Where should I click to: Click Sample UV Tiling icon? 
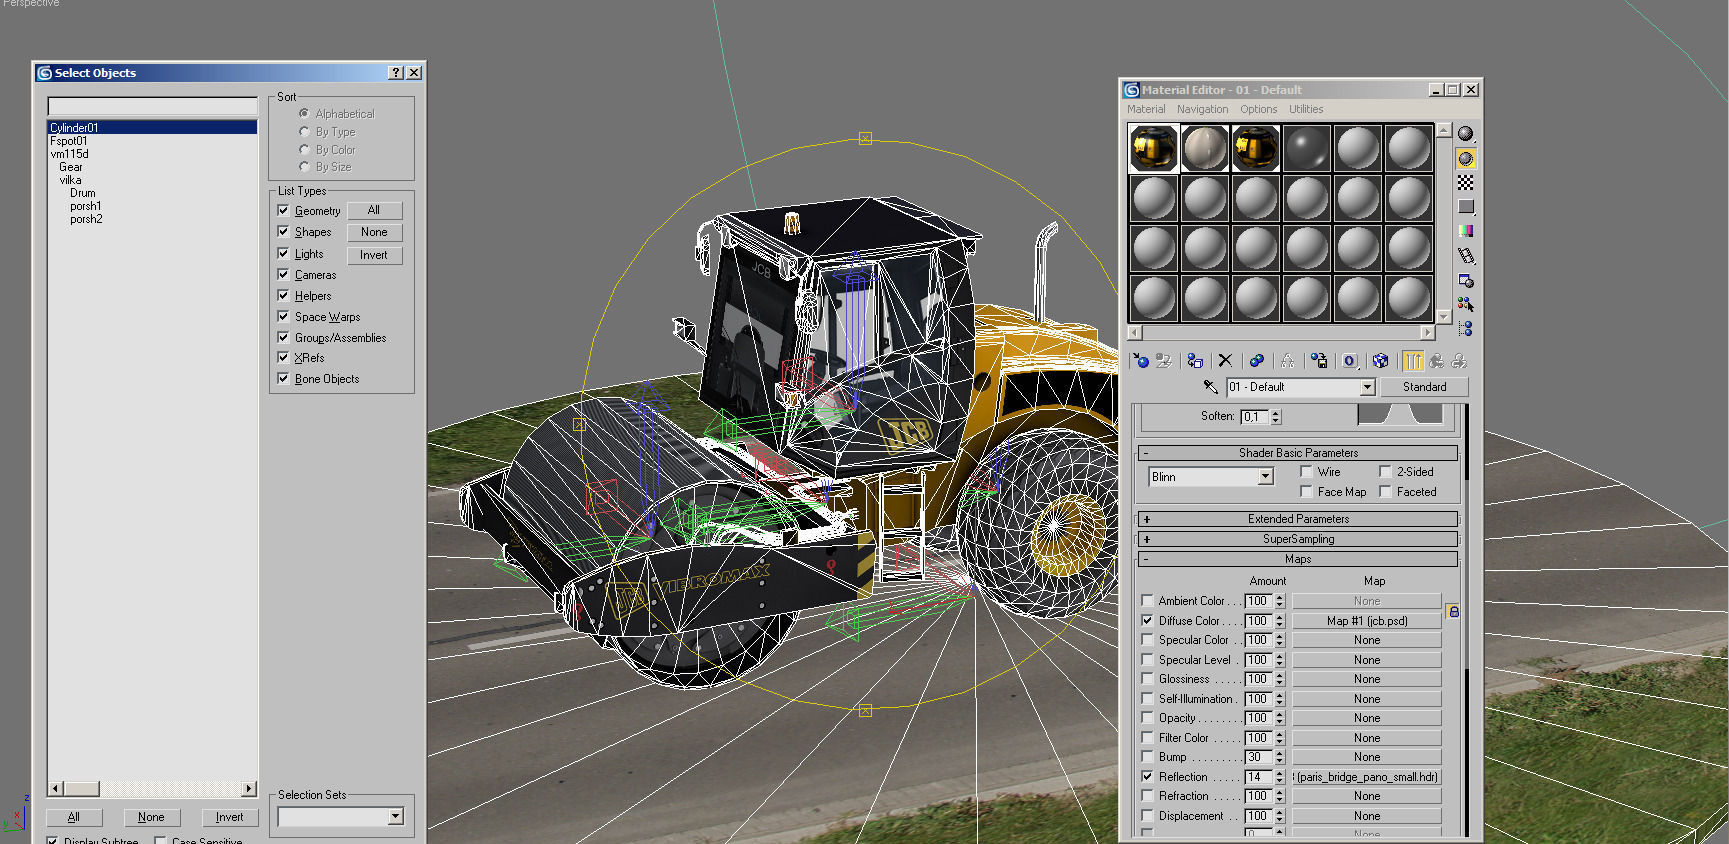(x=1466, y=207)
